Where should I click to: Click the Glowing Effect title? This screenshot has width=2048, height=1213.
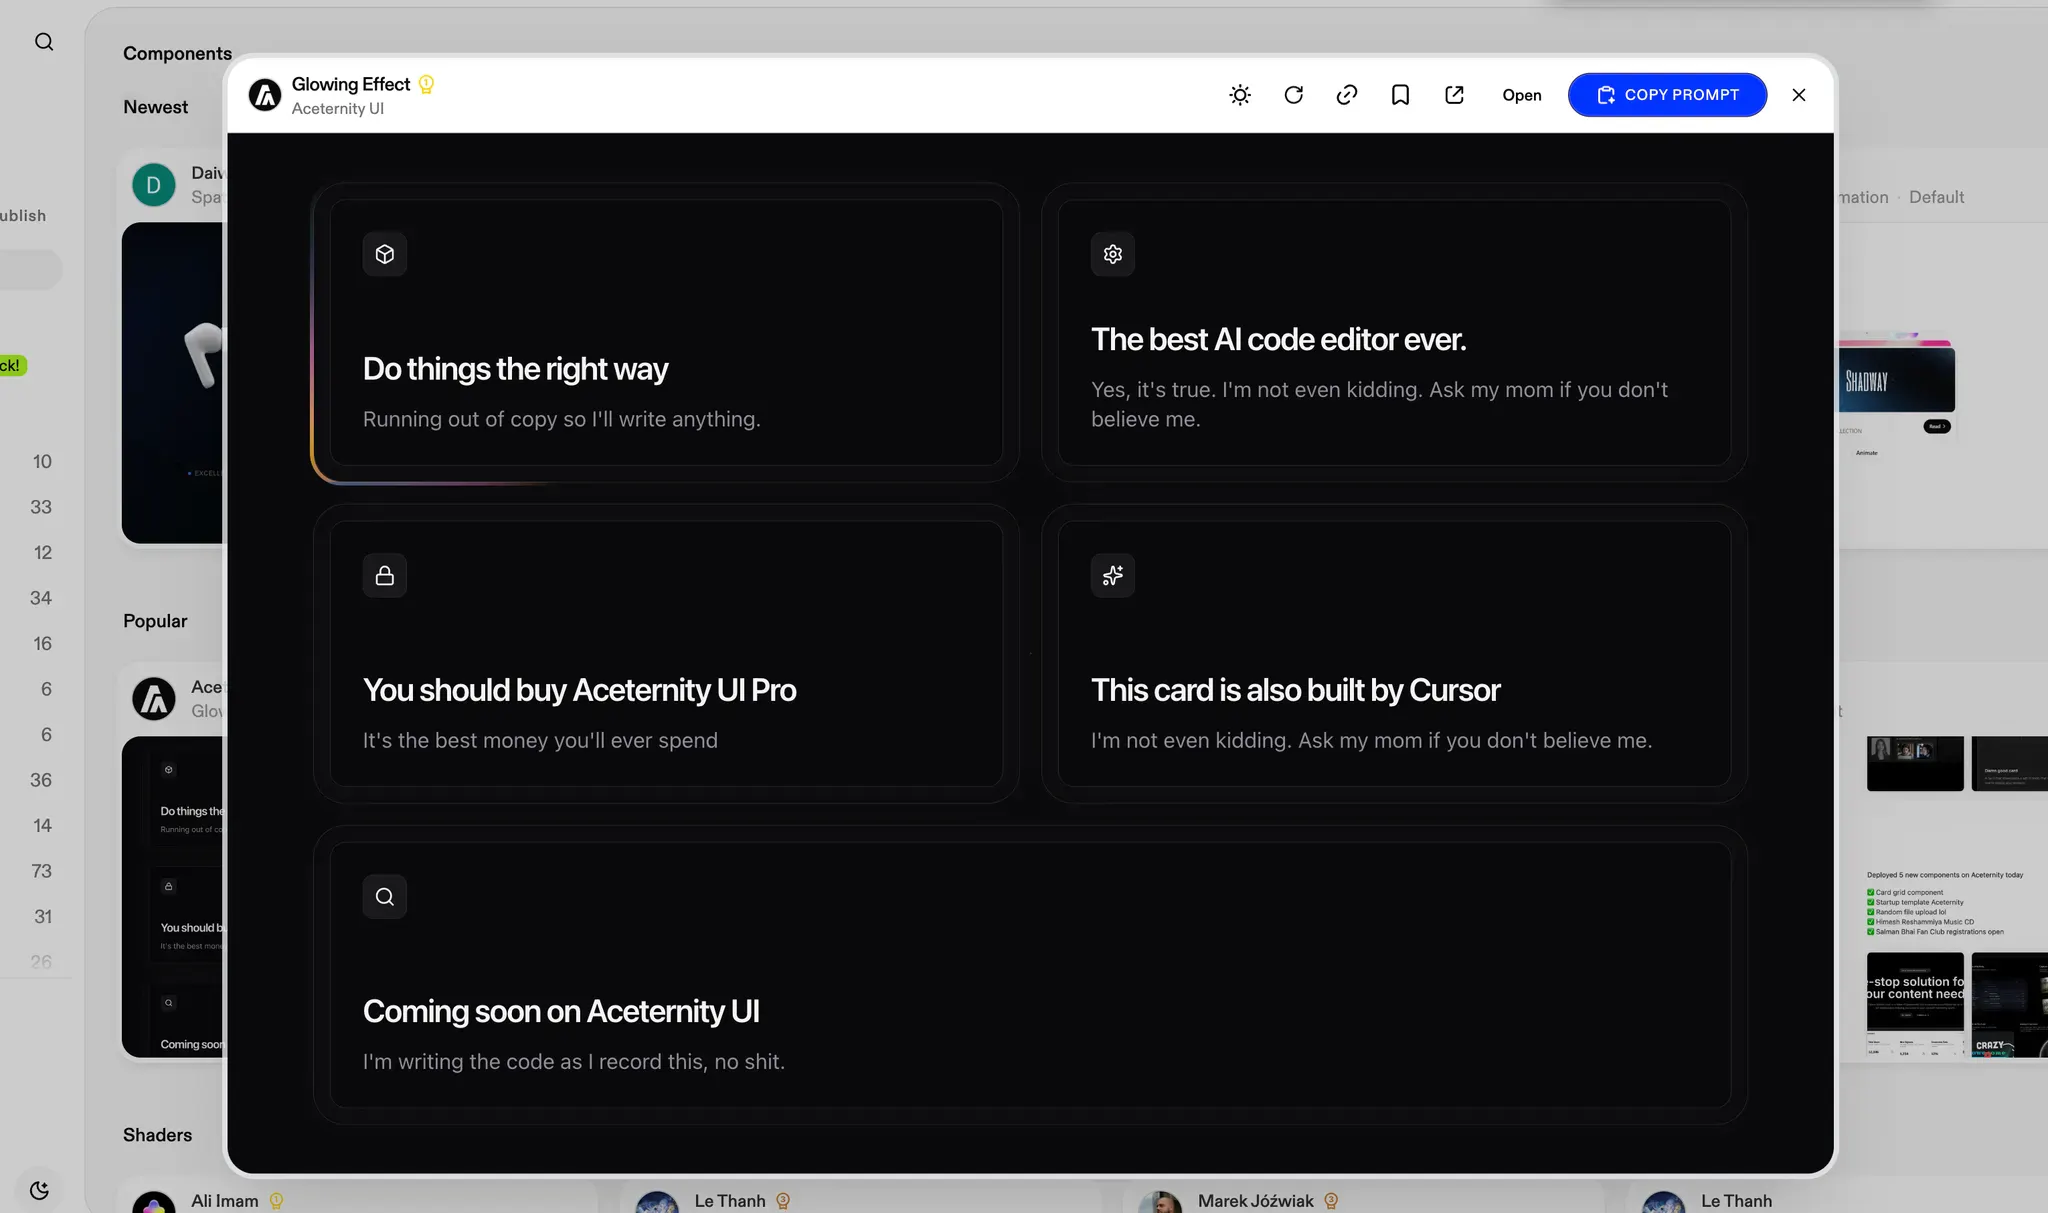[x=351, y=84]
